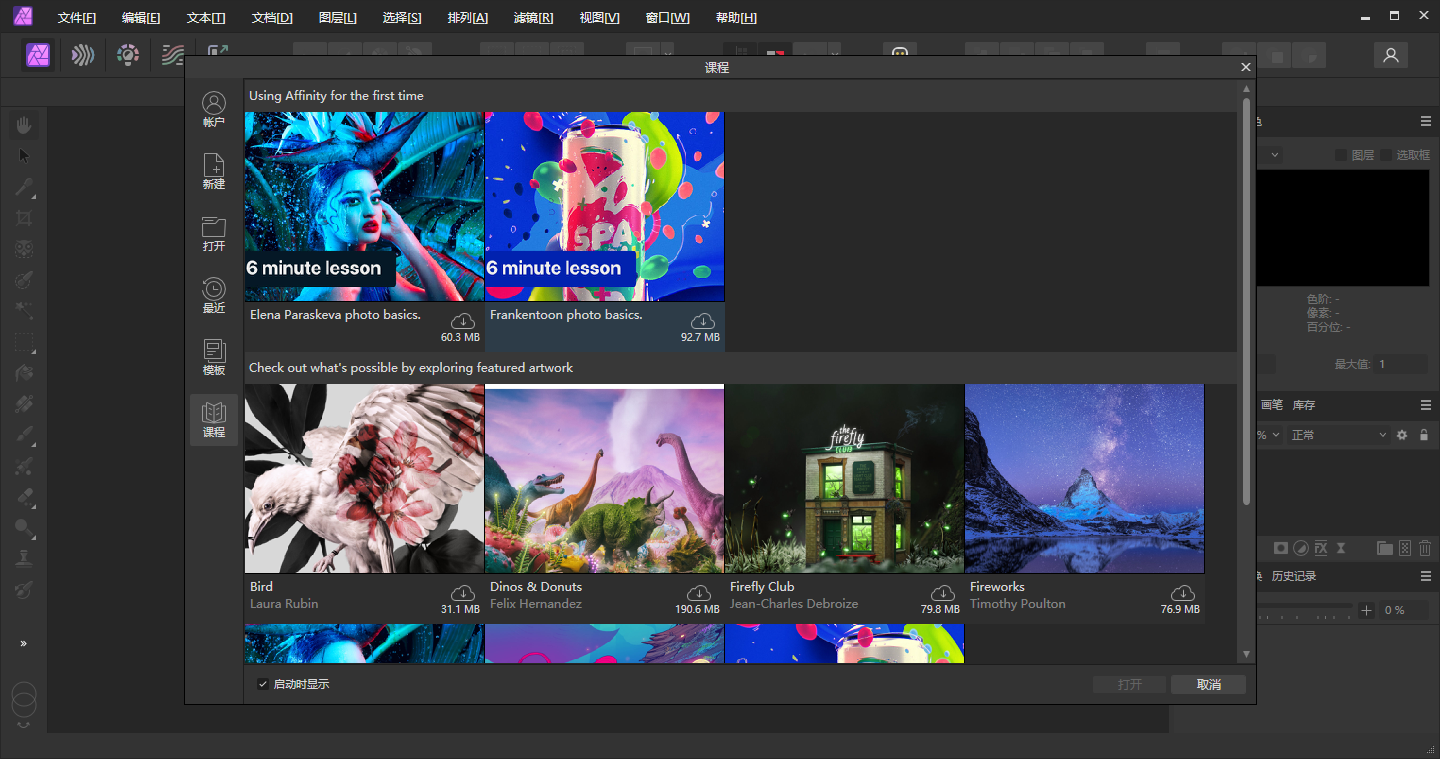Open history panel hamburger menu
Viewport: 1440px width, 759px height.
[1425, 576]
